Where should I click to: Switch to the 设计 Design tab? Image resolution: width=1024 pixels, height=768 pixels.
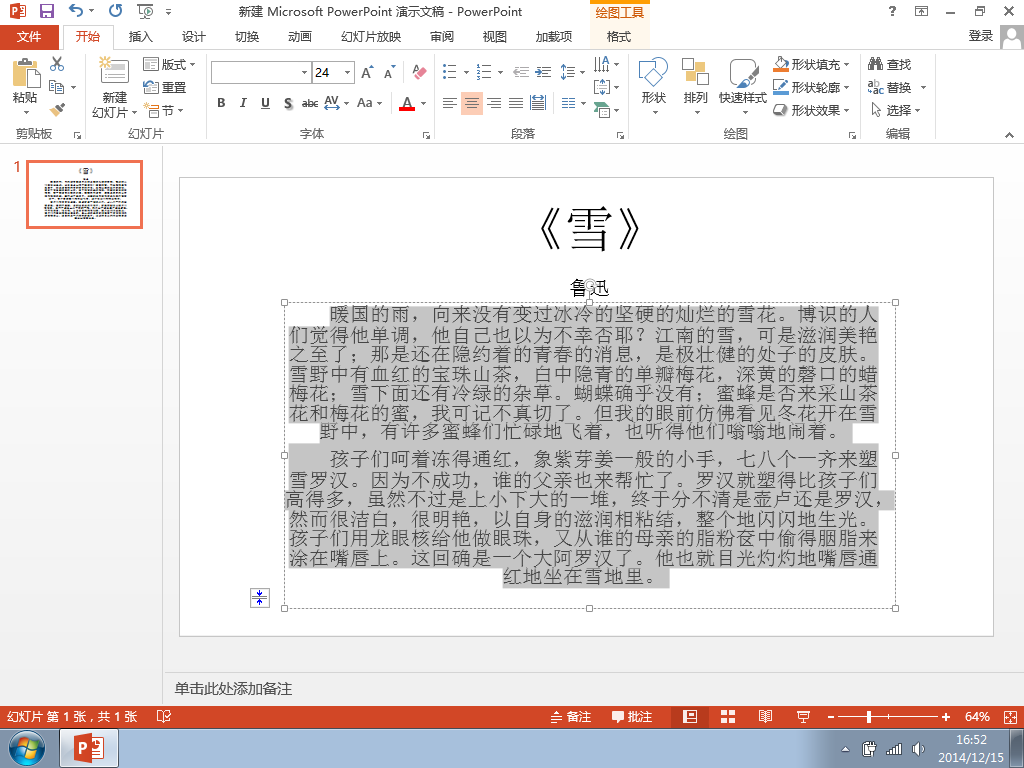point(193,37)
